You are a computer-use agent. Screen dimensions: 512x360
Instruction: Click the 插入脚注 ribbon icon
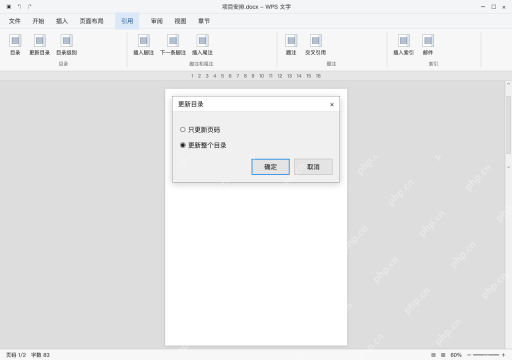pyautogui.click(x=144, y=41)
